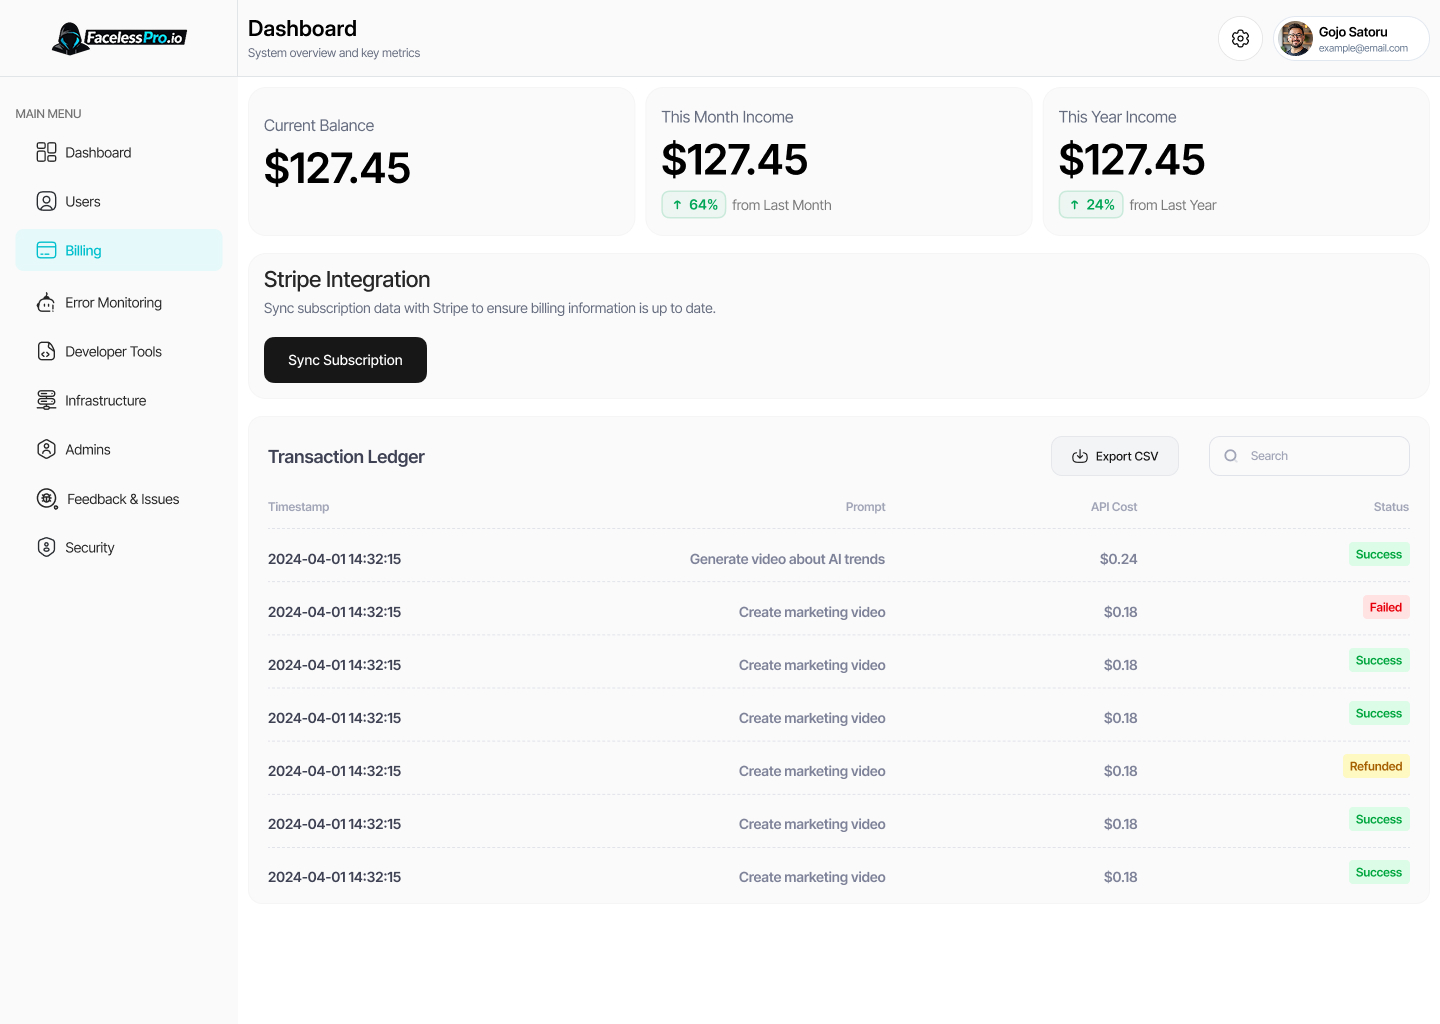Click the Developer Tools file icon

click(46, 351)
